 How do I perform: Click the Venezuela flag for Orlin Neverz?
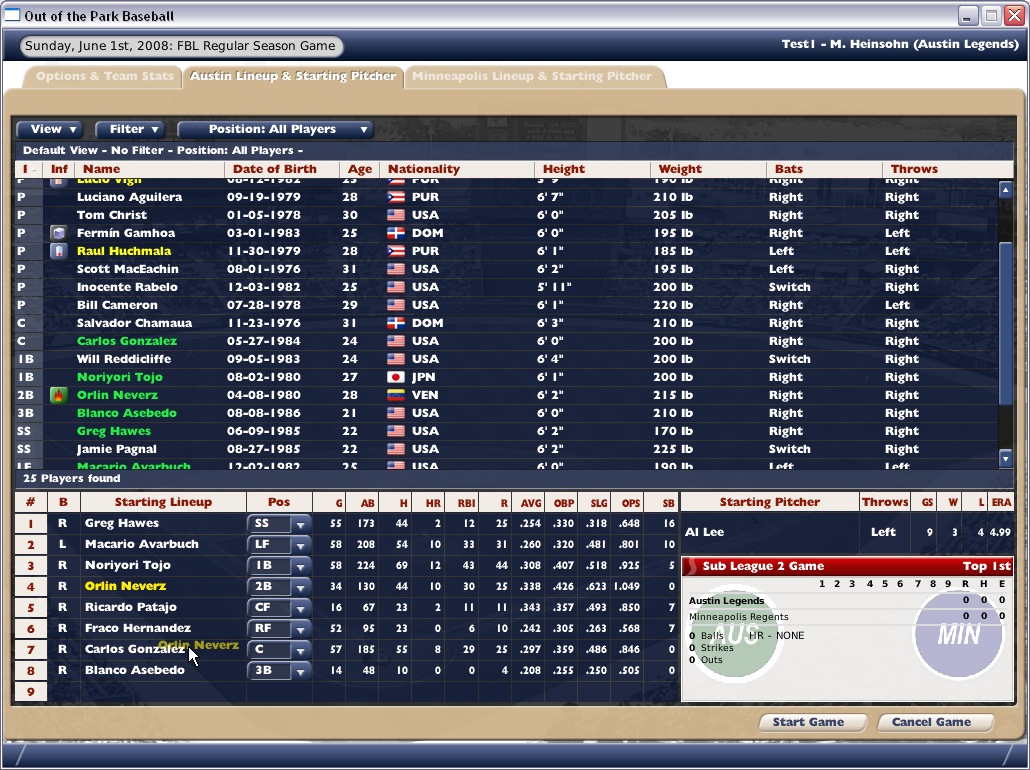click(x=396, y=395)
